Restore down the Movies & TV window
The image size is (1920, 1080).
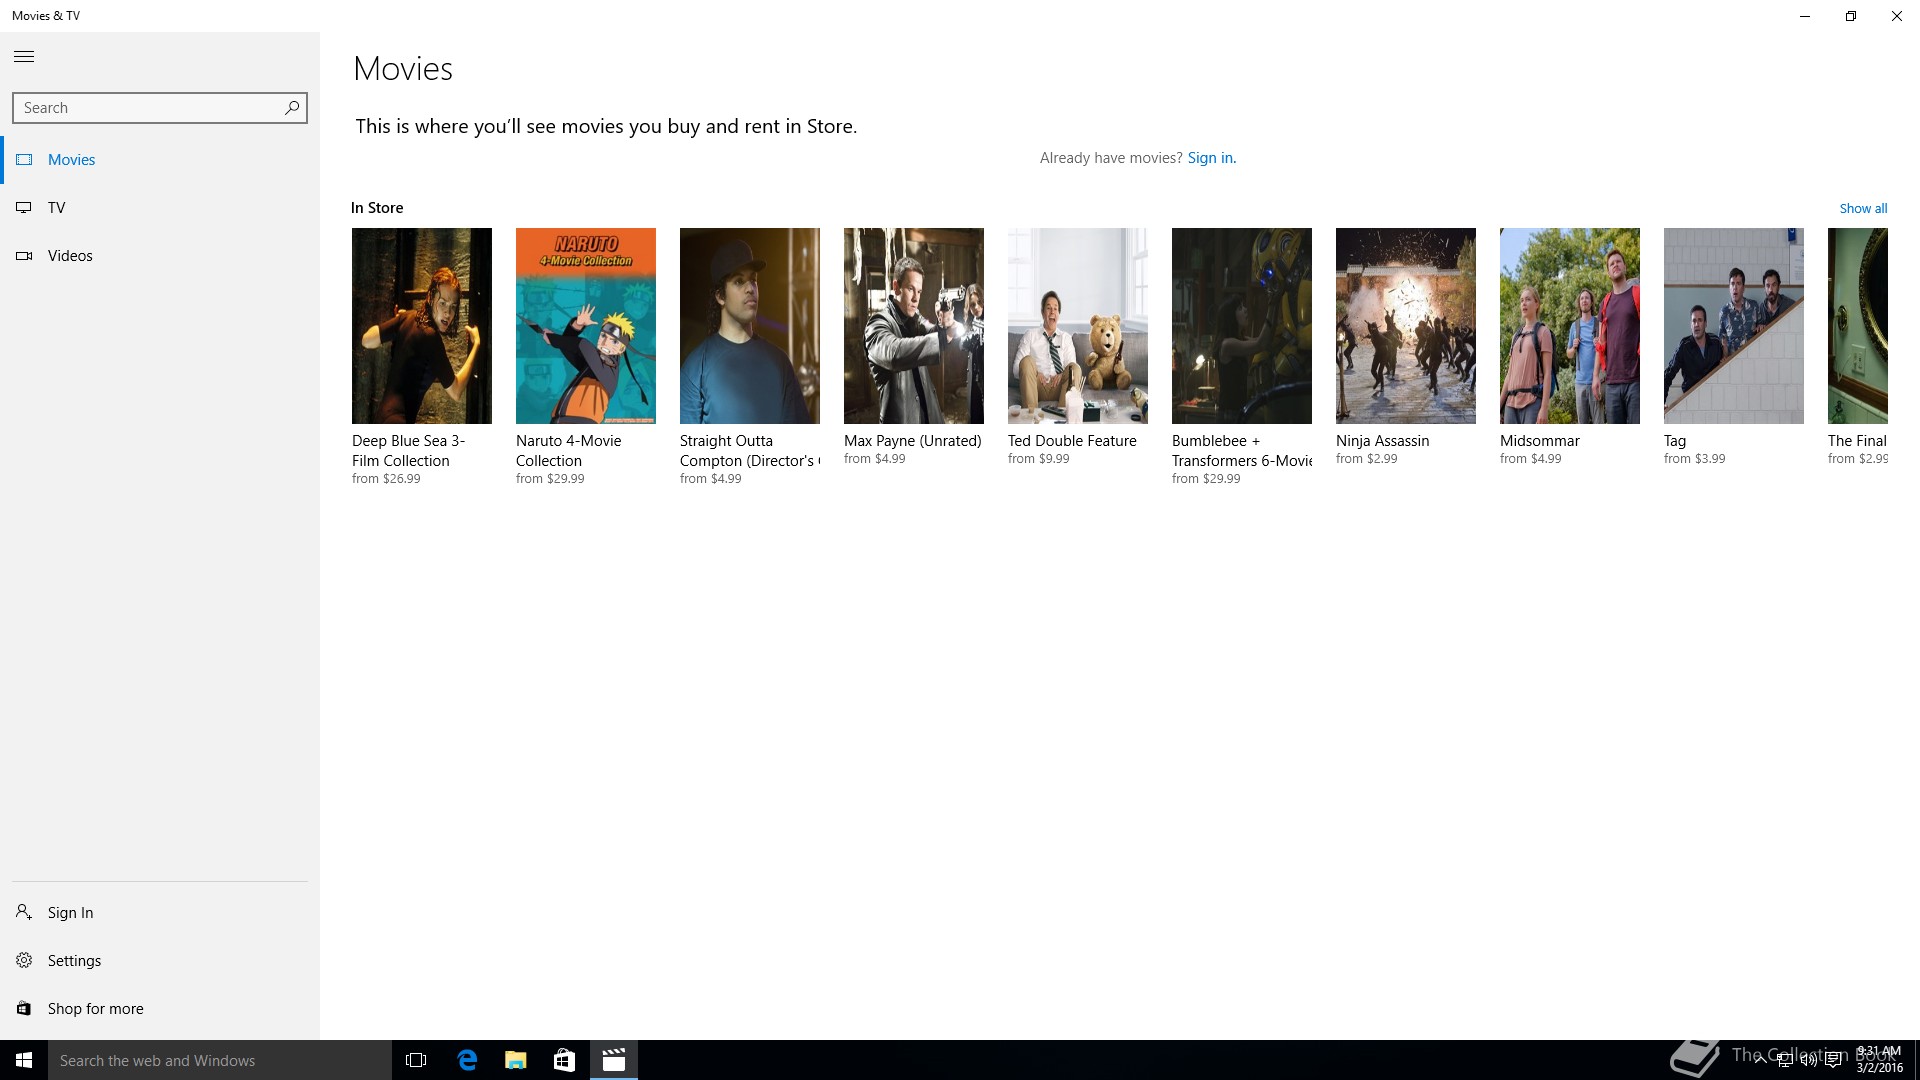coord(1851,16)
